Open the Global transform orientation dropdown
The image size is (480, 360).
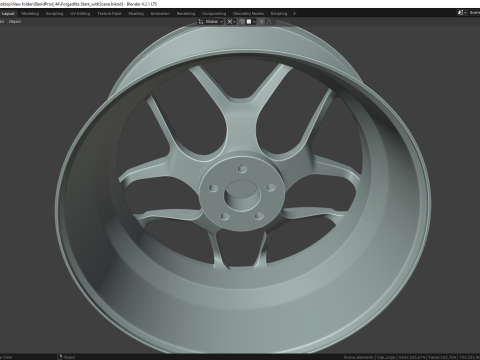[x=211, y=22]
